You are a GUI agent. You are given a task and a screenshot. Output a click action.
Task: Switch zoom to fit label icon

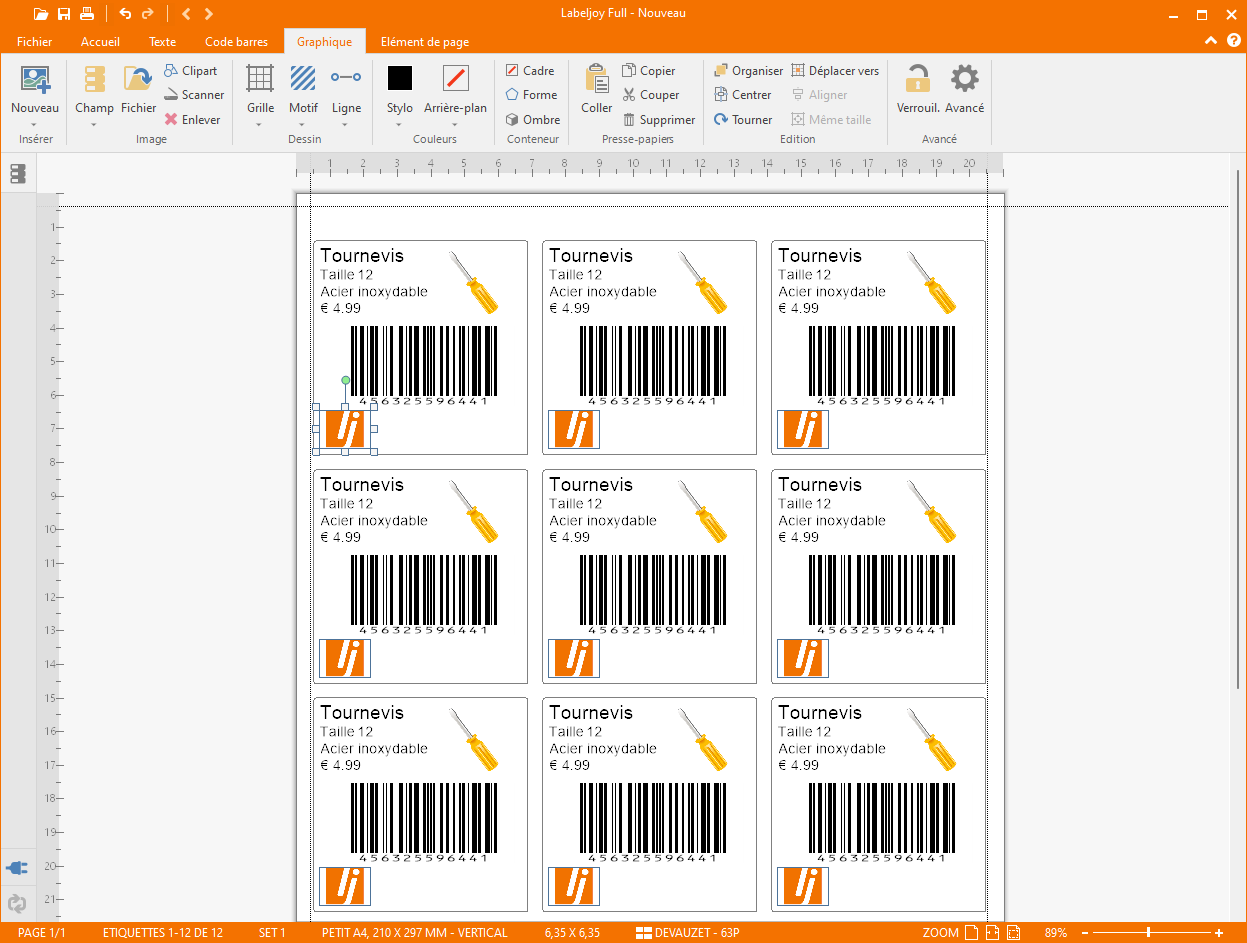(1014, 933)
